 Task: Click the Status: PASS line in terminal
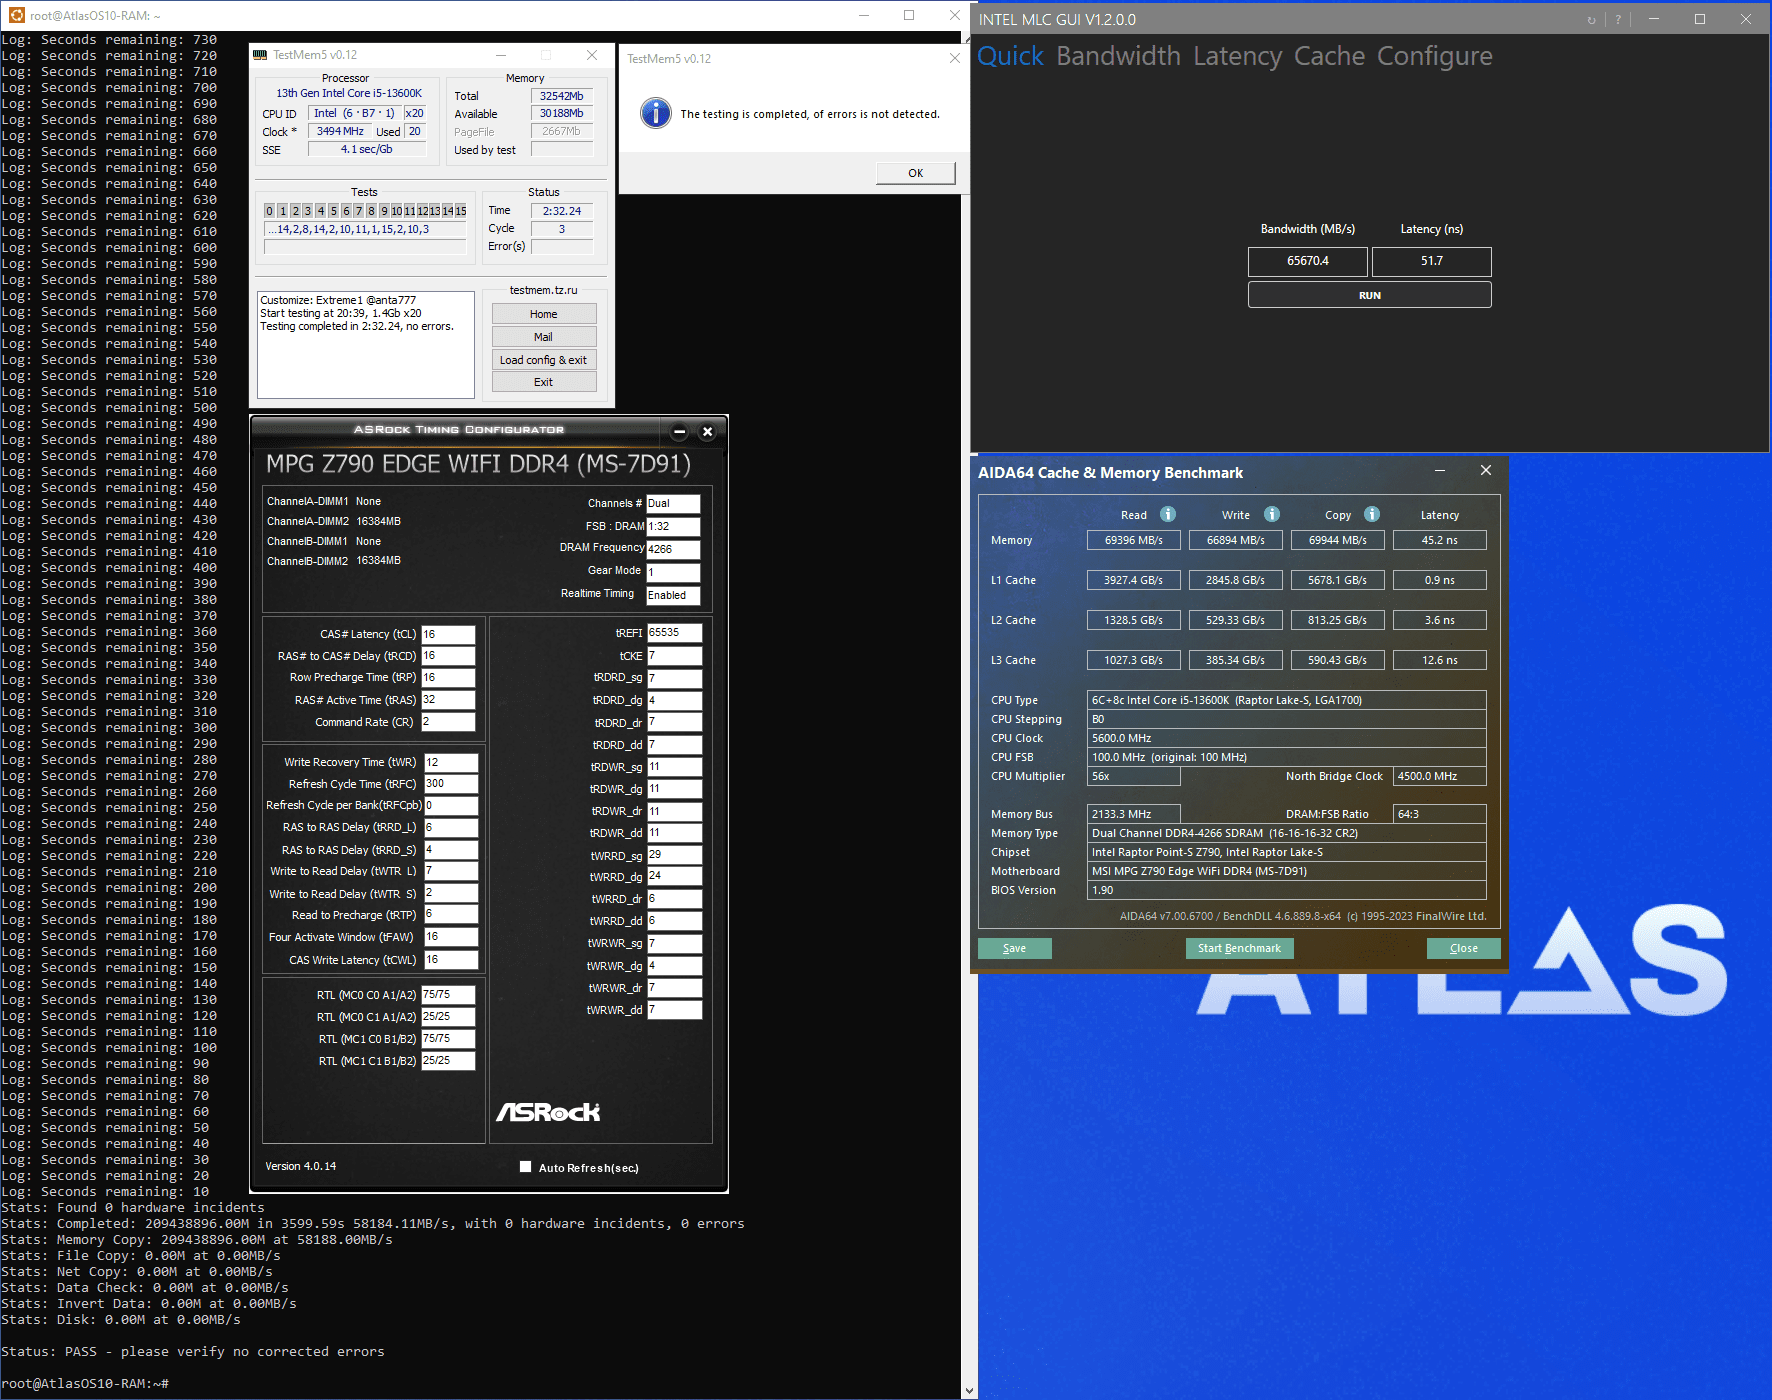(193, 1352)
